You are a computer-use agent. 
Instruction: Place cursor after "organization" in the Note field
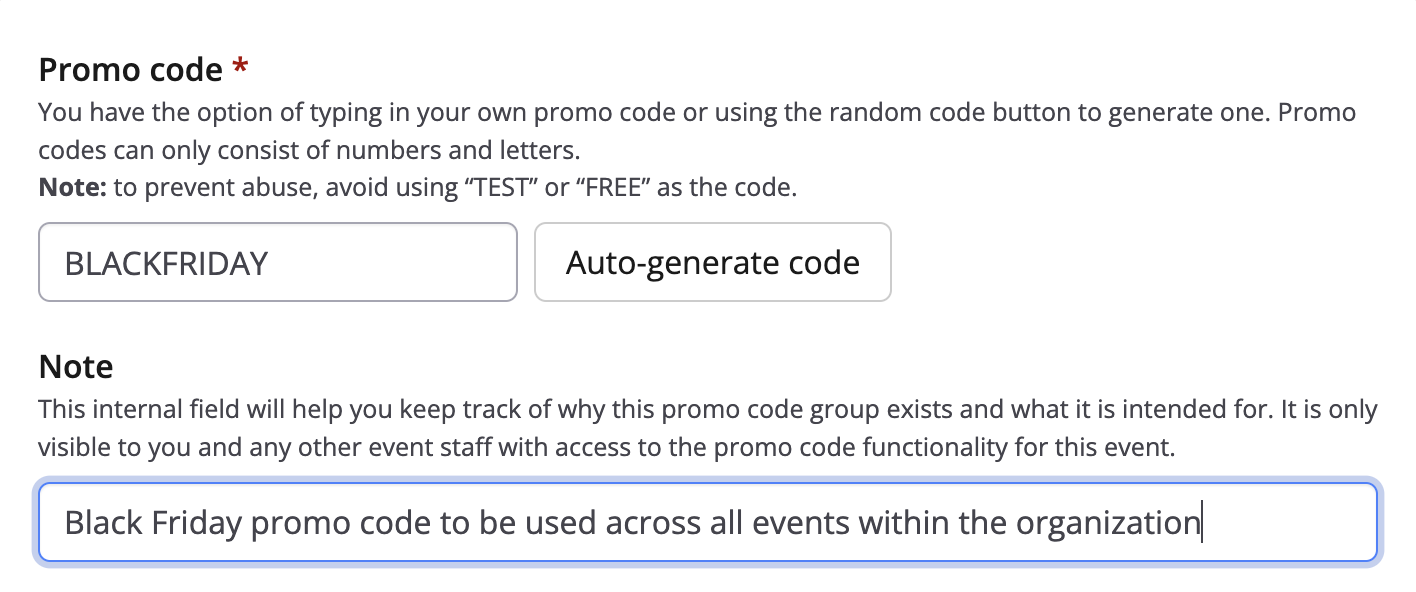click(x=1201, y=522)
